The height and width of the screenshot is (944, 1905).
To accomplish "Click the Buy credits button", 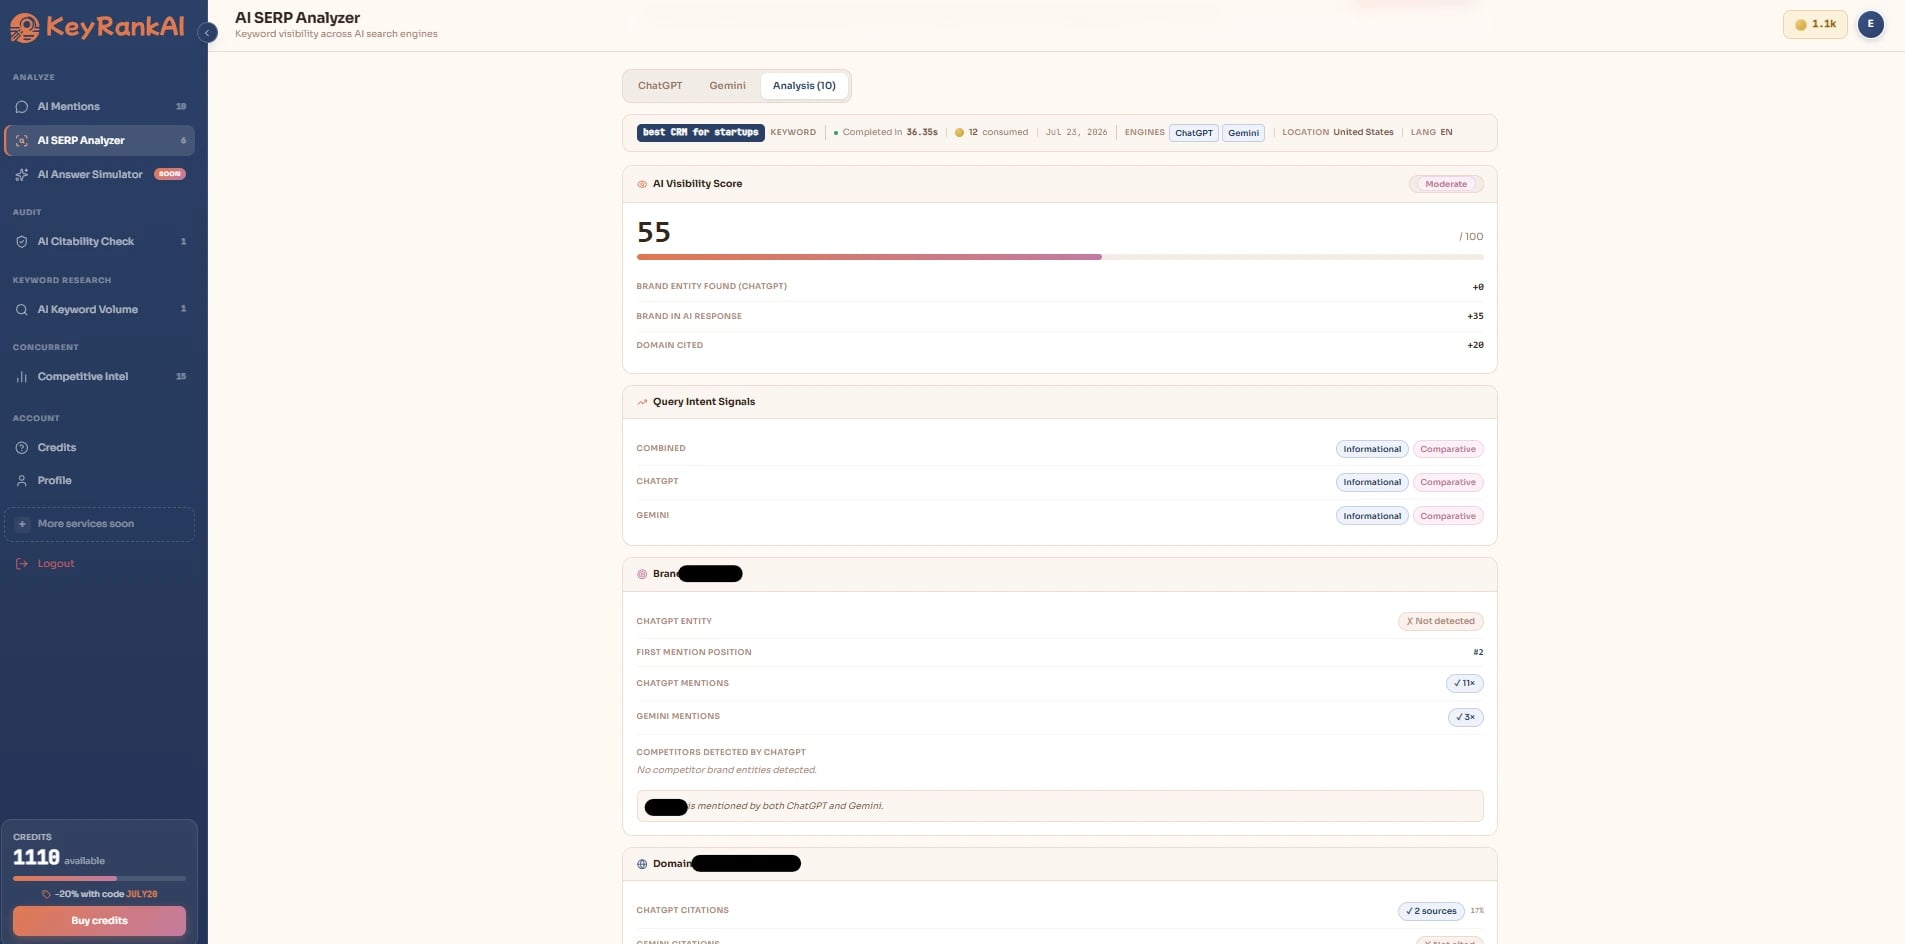I will click(99, 921).
